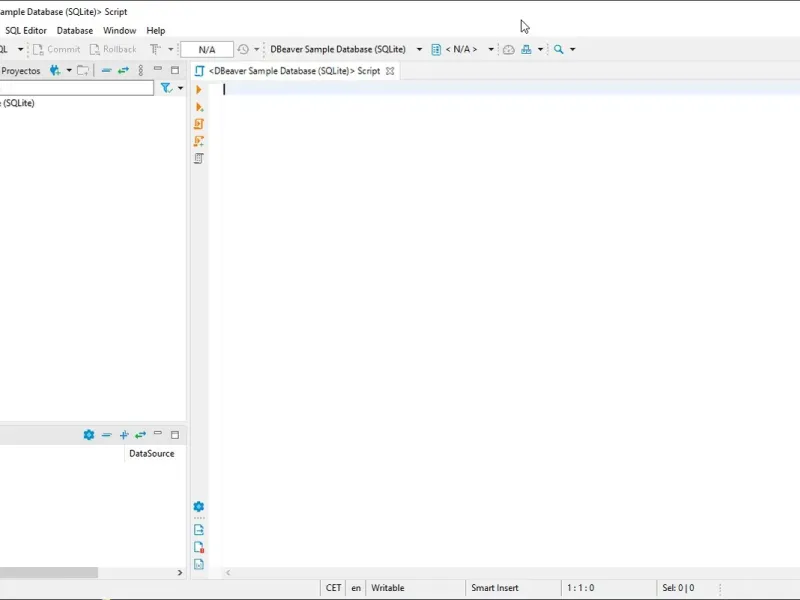800x600 pixels.
Task: Click CET timezone in status bar
Action: (333, 588)
